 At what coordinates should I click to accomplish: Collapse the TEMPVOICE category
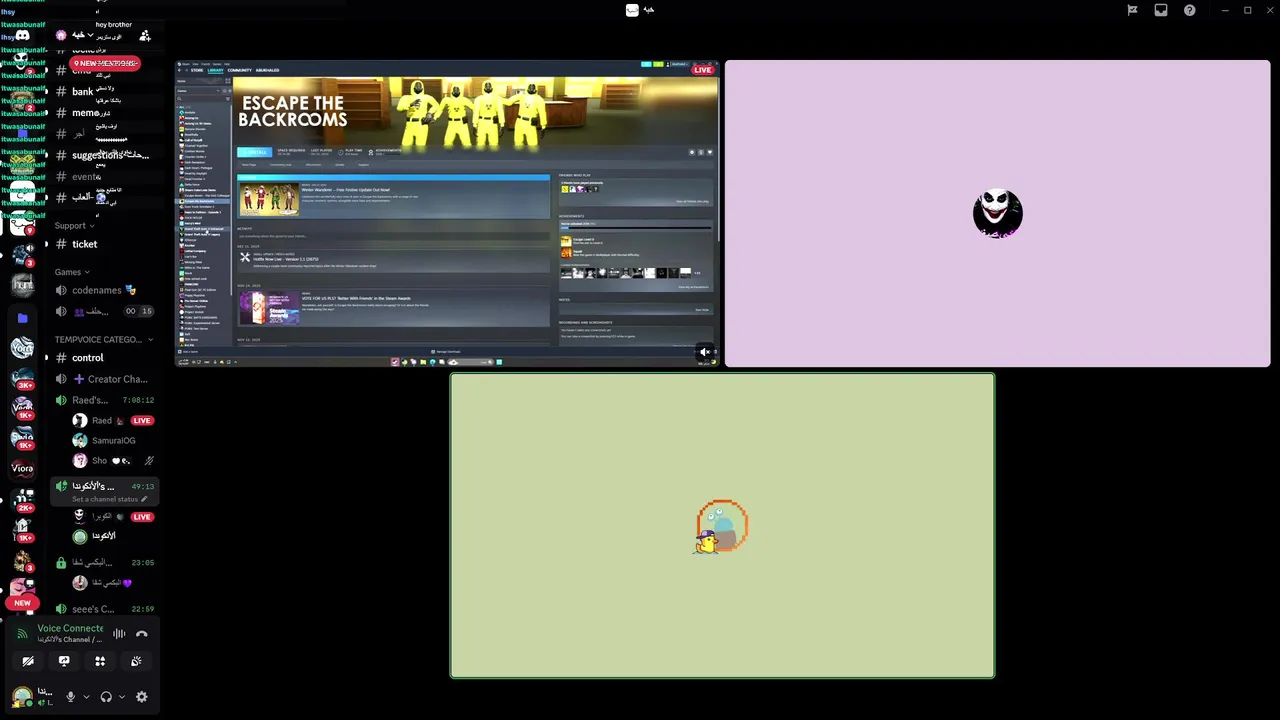103,339
